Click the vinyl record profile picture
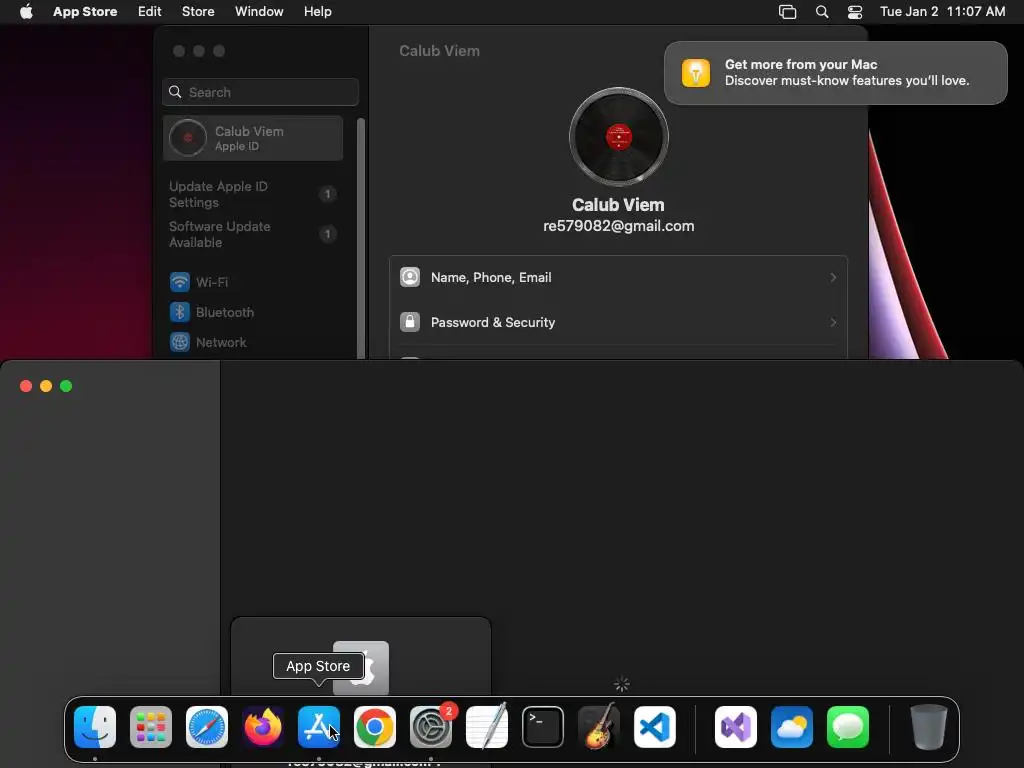The width and height of the screenshot is (1024, 768). click(x=618, y=137)
